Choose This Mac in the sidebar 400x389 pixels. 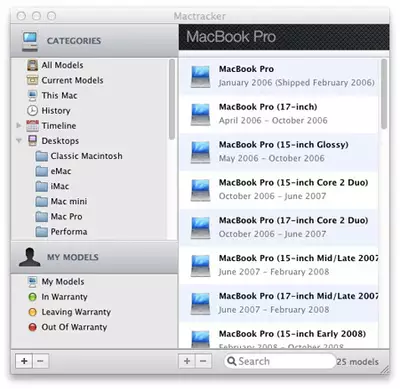coord(59,96)
